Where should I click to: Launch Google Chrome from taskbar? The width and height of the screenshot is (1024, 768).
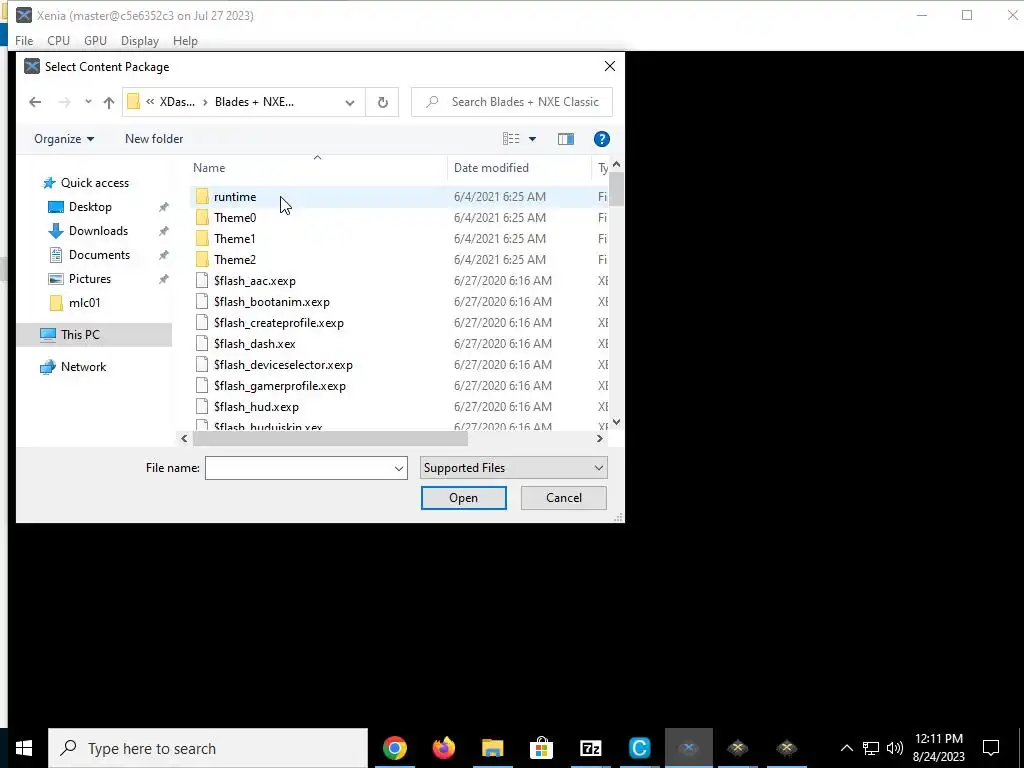[x=394, y=748]
